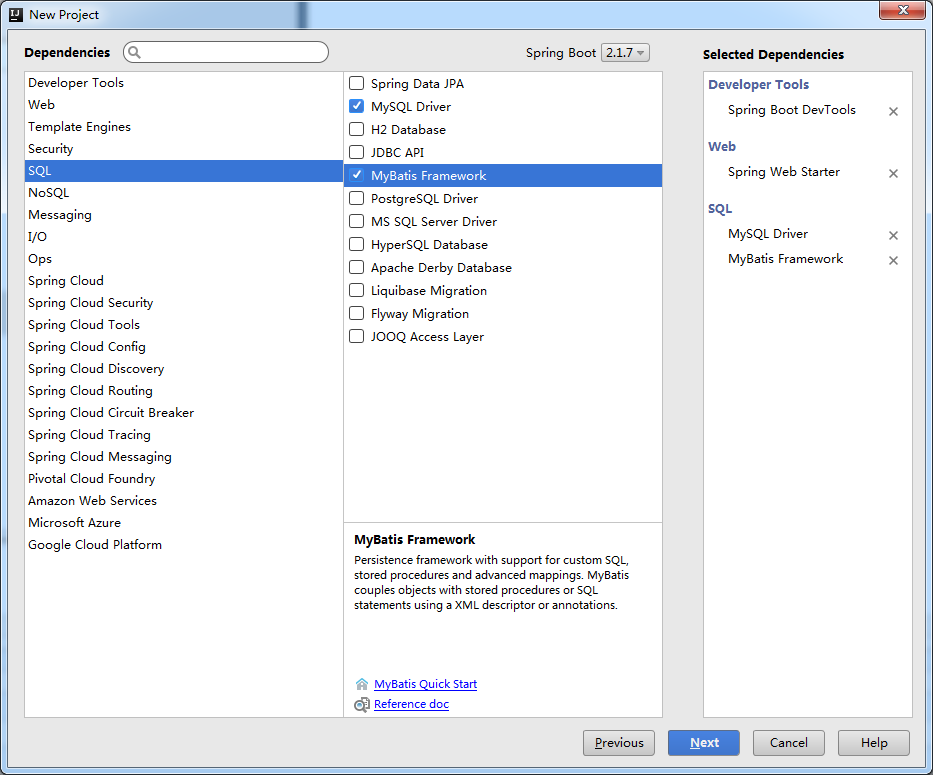Go back with the Previous button
Image resolution: width=933 pixels, height=775 pixels.
tap(619, 743)
